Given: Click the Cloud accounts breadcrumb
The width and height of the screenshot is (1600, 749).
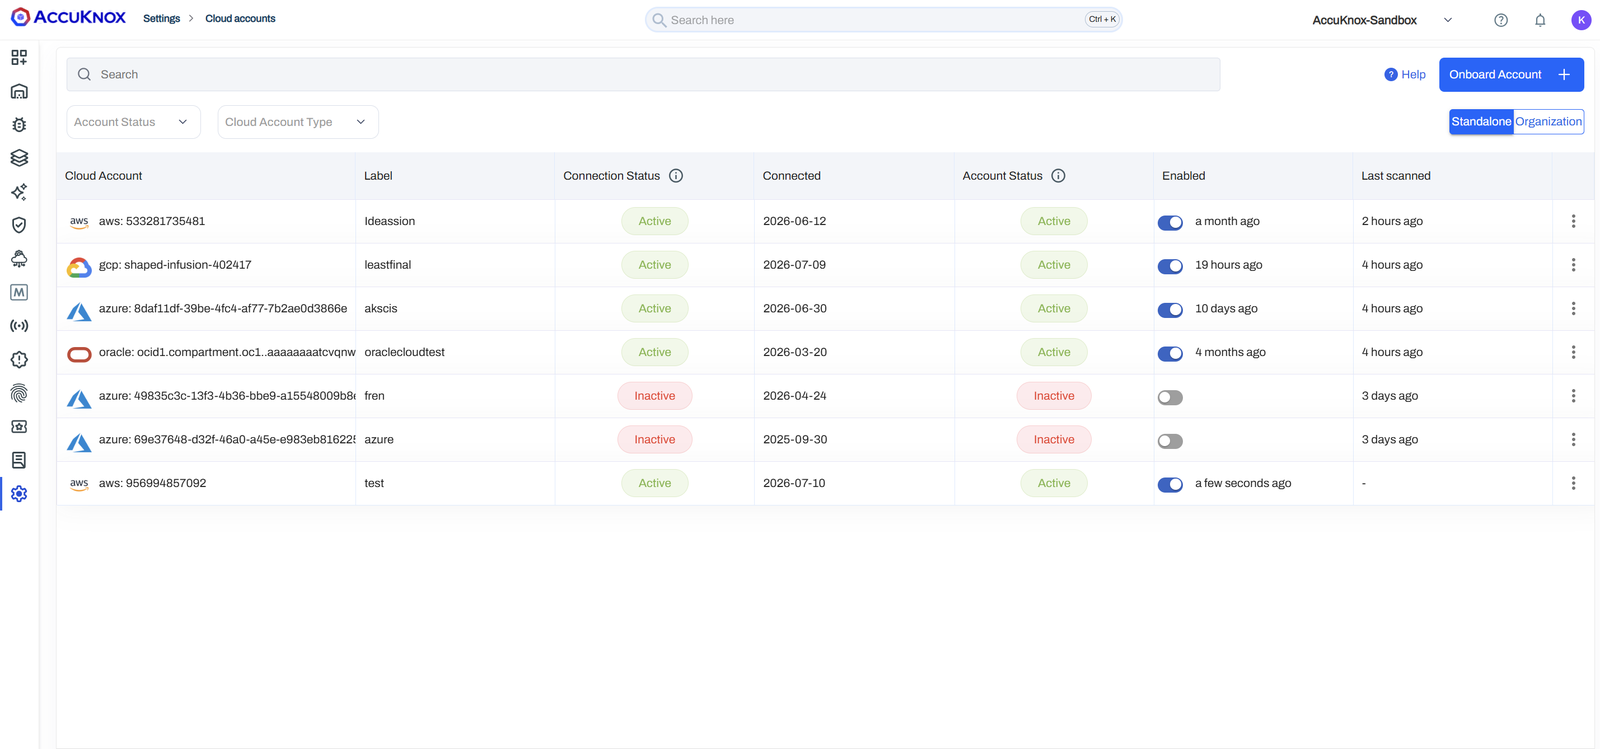Looking at the screenshot, I should 240,19.
